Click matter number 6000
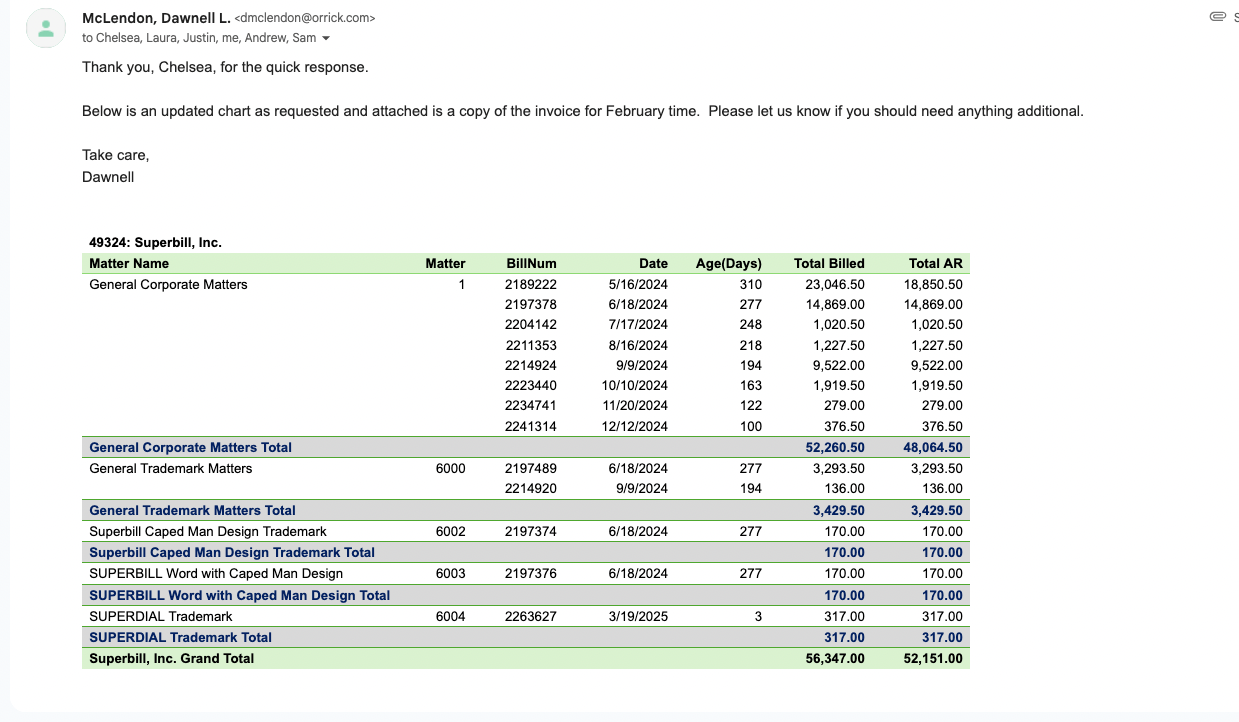 450,468
